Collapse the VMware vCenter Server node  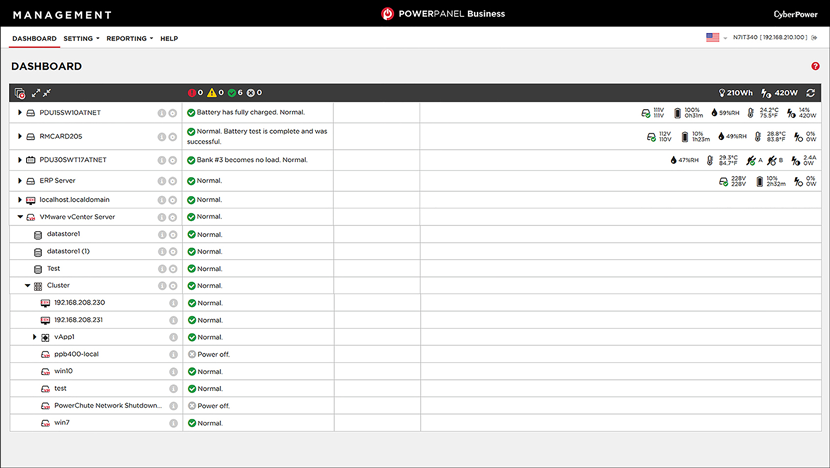click(x=20, y=217)
